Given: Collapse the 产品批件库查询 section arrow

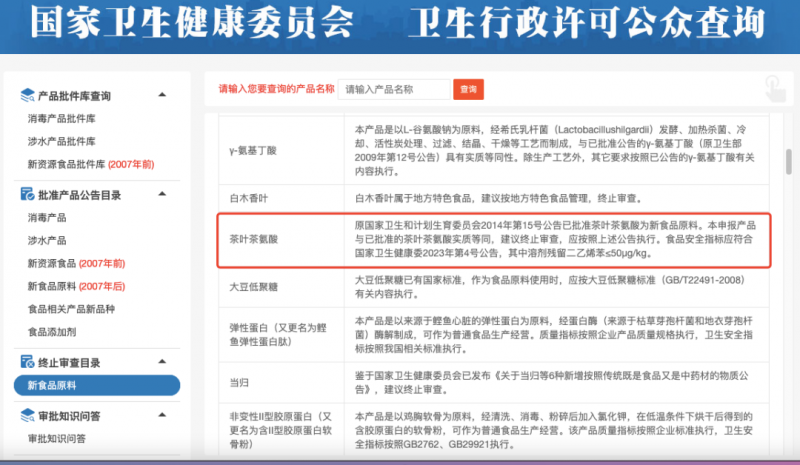Looking at the screenshot, I should 162,94.
